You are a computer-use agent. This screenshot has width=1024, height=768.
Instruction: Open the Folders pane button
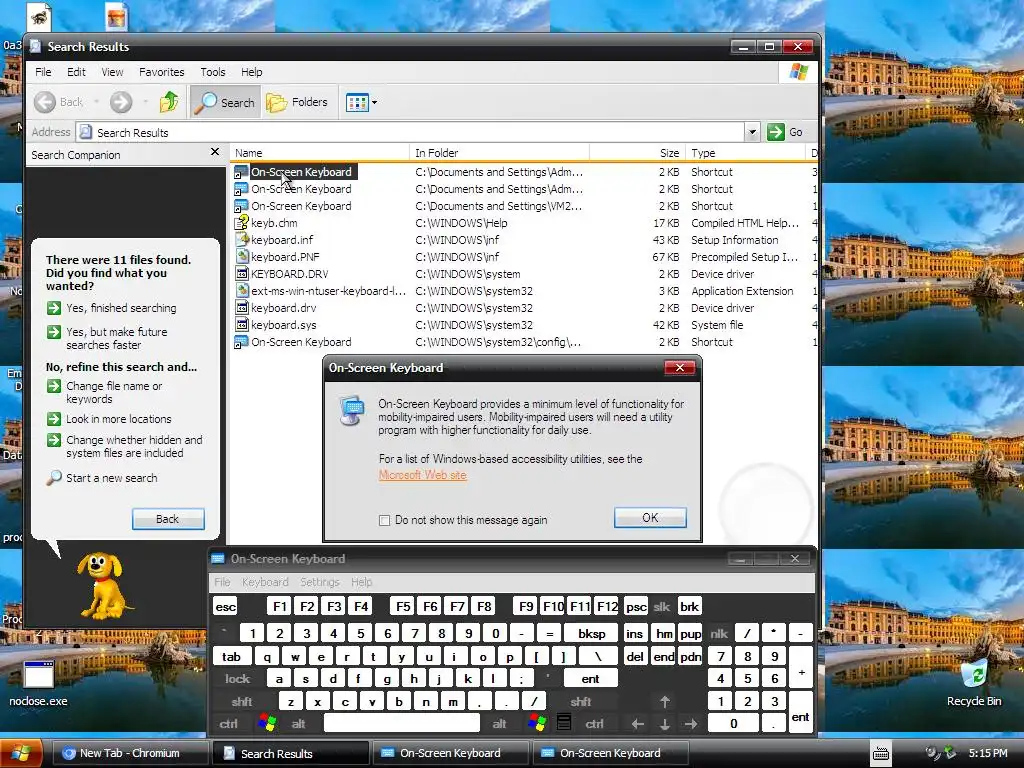[297, 103]
